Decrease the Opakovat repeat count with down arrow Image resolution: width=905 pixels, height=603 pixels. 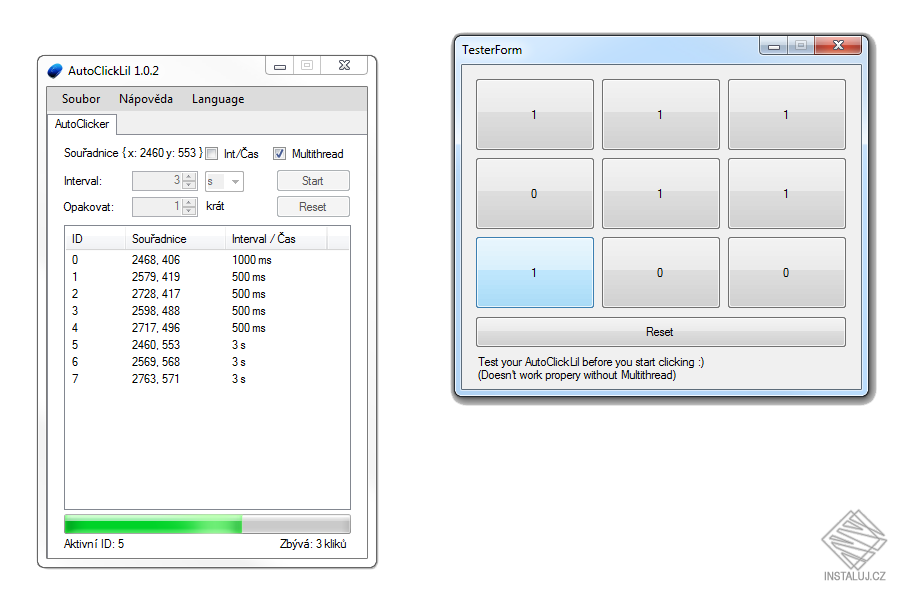point(189,211)
